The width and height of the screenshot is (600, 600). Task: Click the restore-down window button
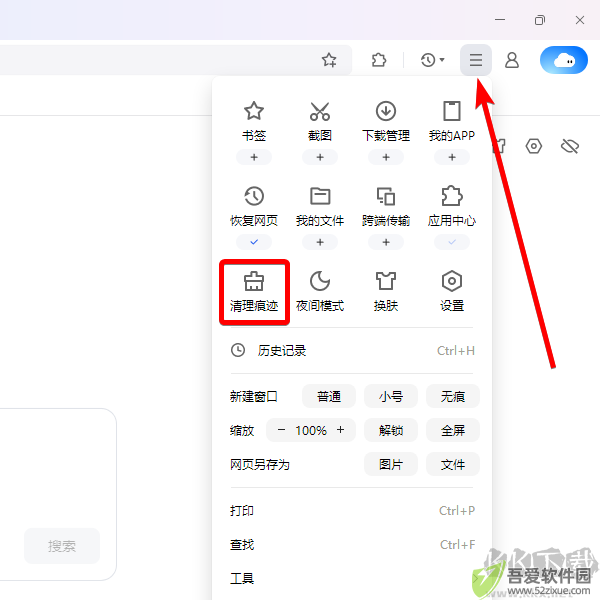[540, 20]
